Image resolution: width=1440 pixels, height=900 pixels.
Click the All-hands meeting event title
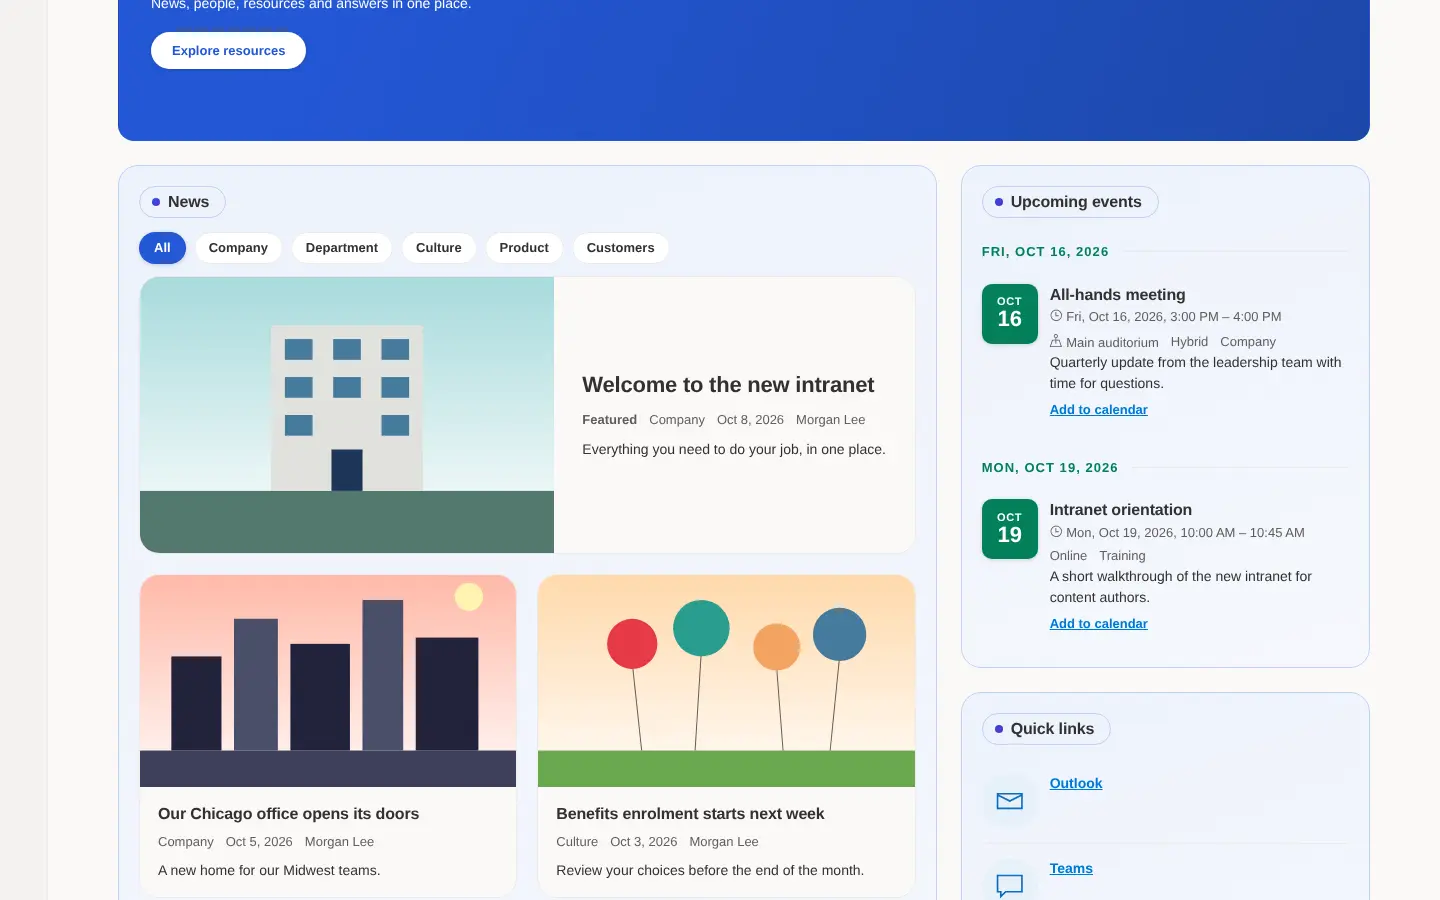point(1117,295)
